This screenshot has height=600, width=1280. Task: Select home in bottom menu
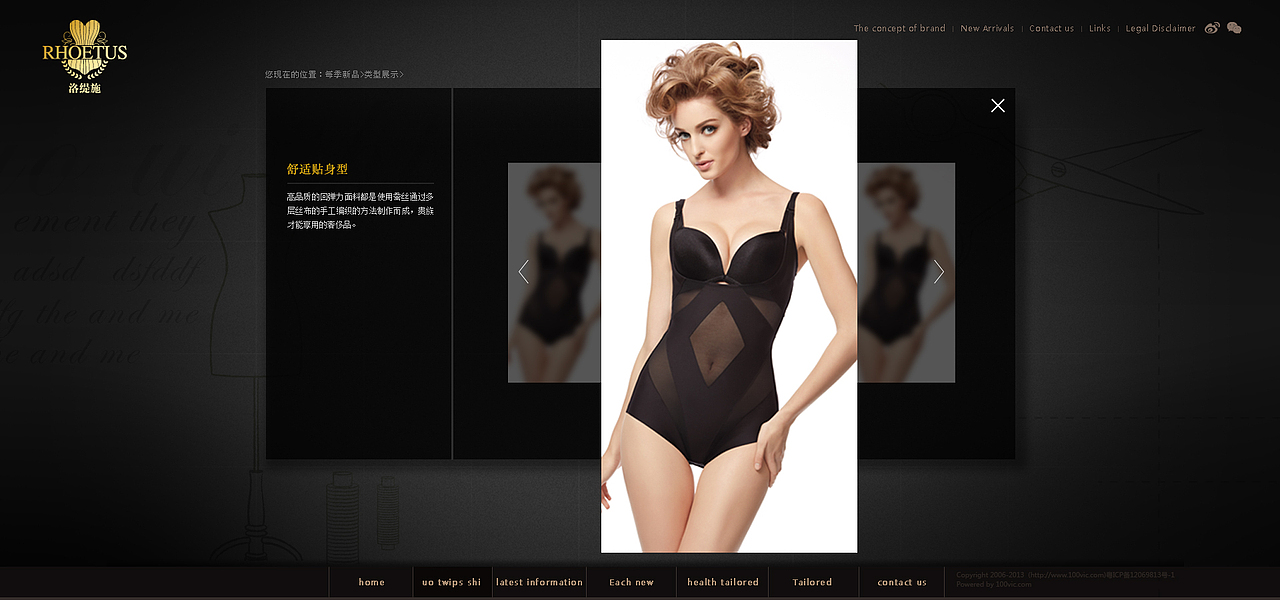click(371, 582)
